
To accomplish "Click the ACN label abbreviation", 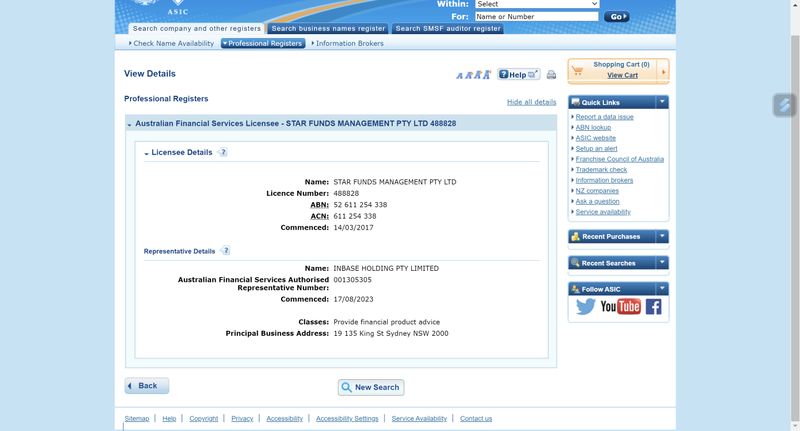I will (x=319, y=216).
